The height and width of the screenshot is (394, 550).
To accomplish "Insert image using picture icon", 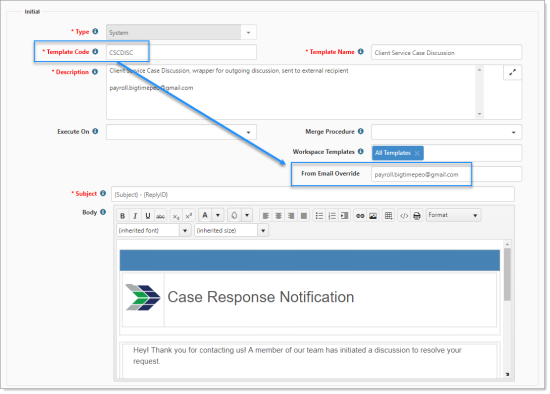I will 373,216.
